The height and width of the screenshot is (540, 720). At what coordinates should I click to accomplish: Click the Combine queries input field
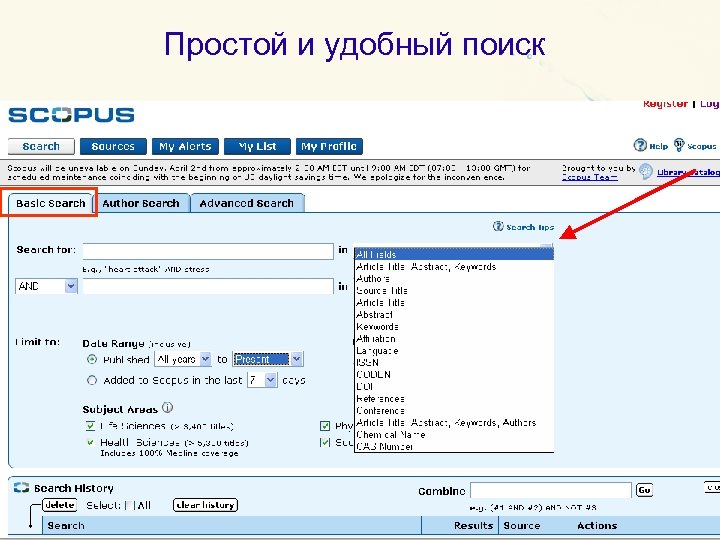pyautogui.click(x=551, y=490)
